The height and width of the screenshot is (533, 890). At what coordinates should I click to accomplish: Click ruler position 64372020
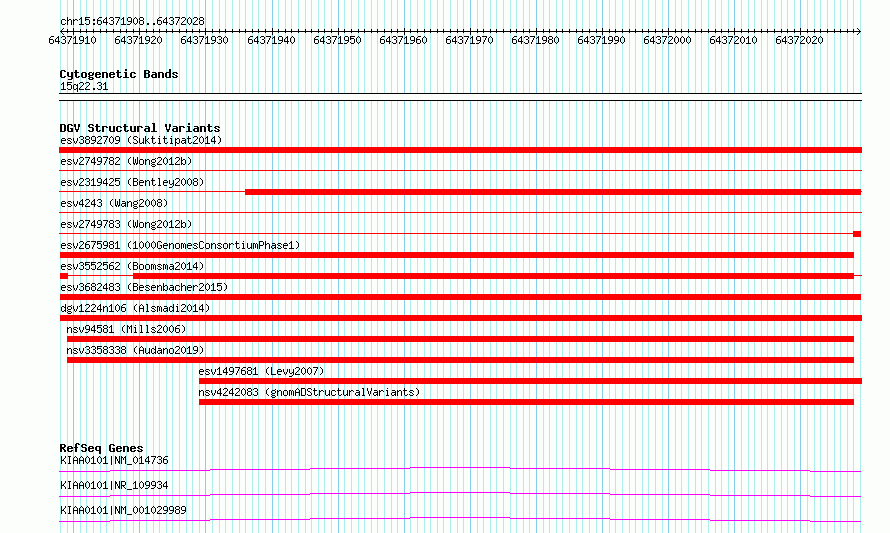tap(799, 40)
